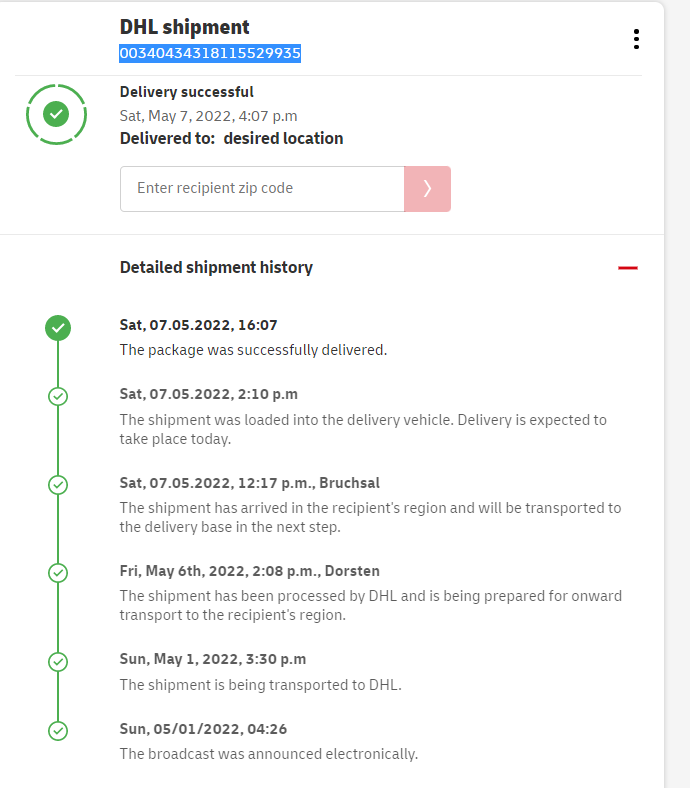Click the highlighted DHL tracking number
690x788 pixels.
coord(210,53)
